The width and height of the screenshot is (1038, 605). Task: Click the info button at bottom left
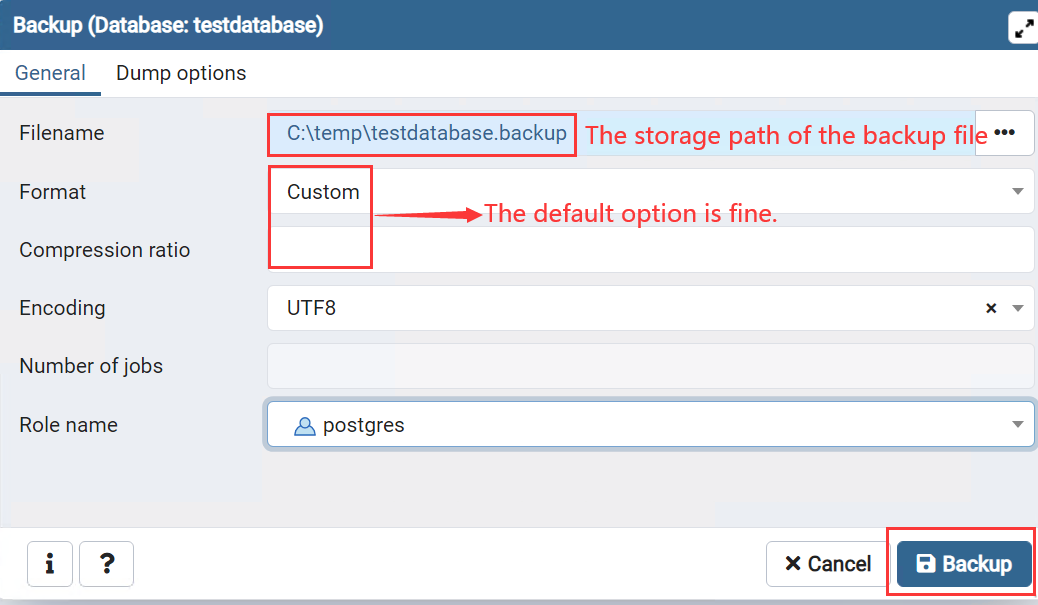49,564
